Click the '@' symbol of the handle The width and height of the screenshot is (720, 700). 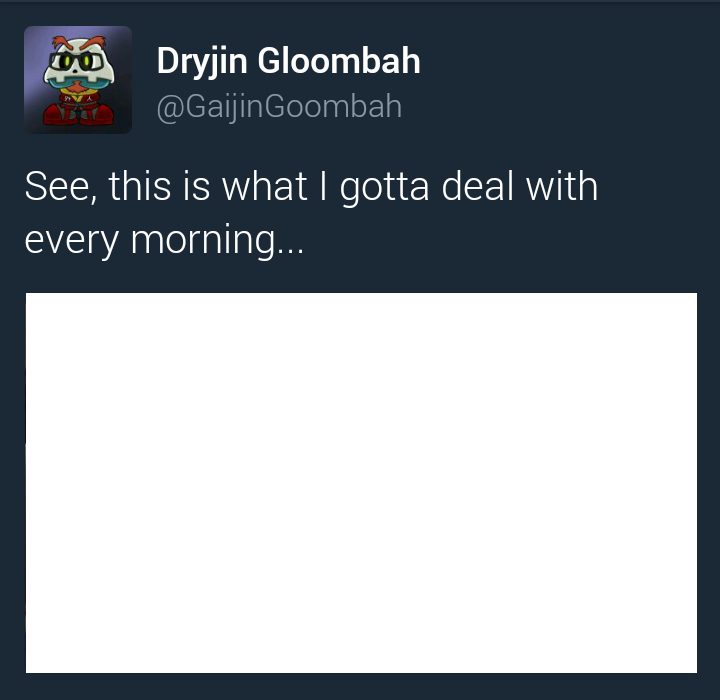(170, 109)
